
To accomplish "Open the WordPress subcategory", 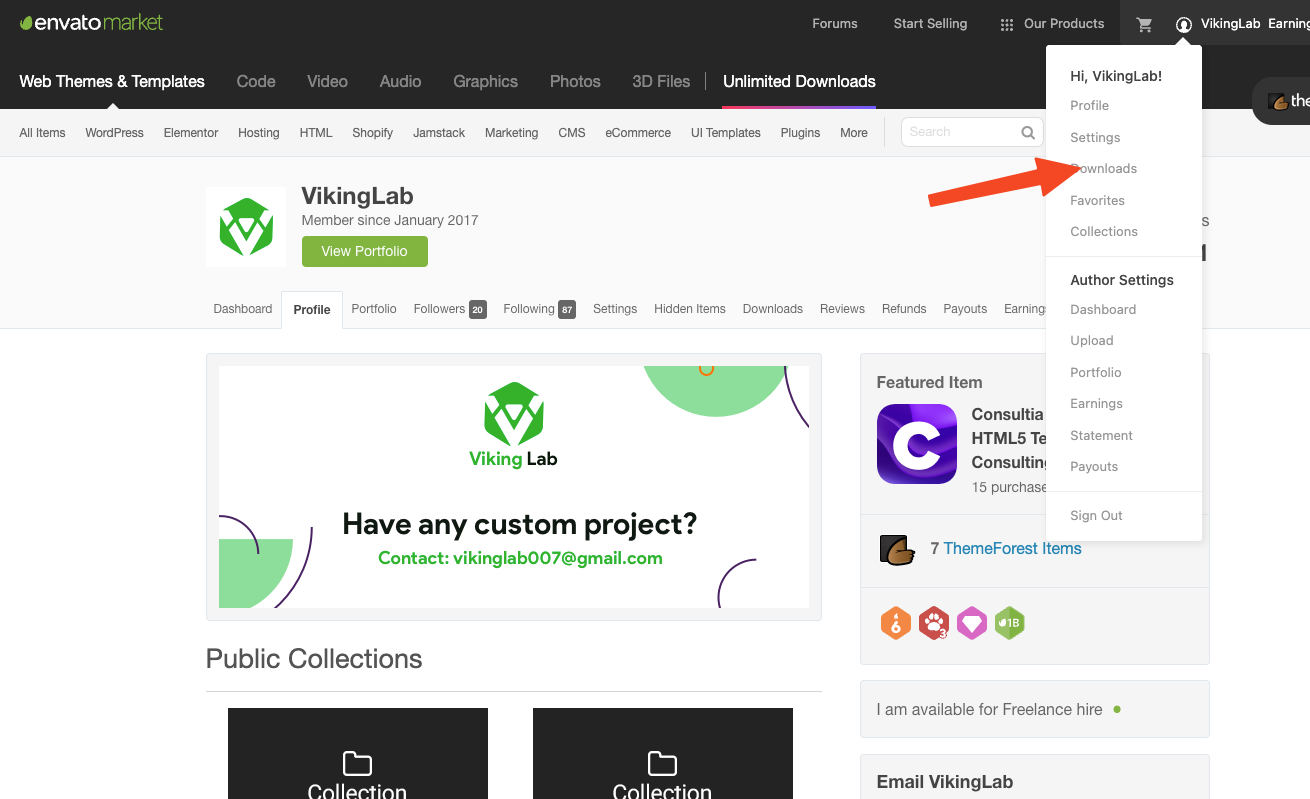I will pyautogui.click(x=114, y=133).
